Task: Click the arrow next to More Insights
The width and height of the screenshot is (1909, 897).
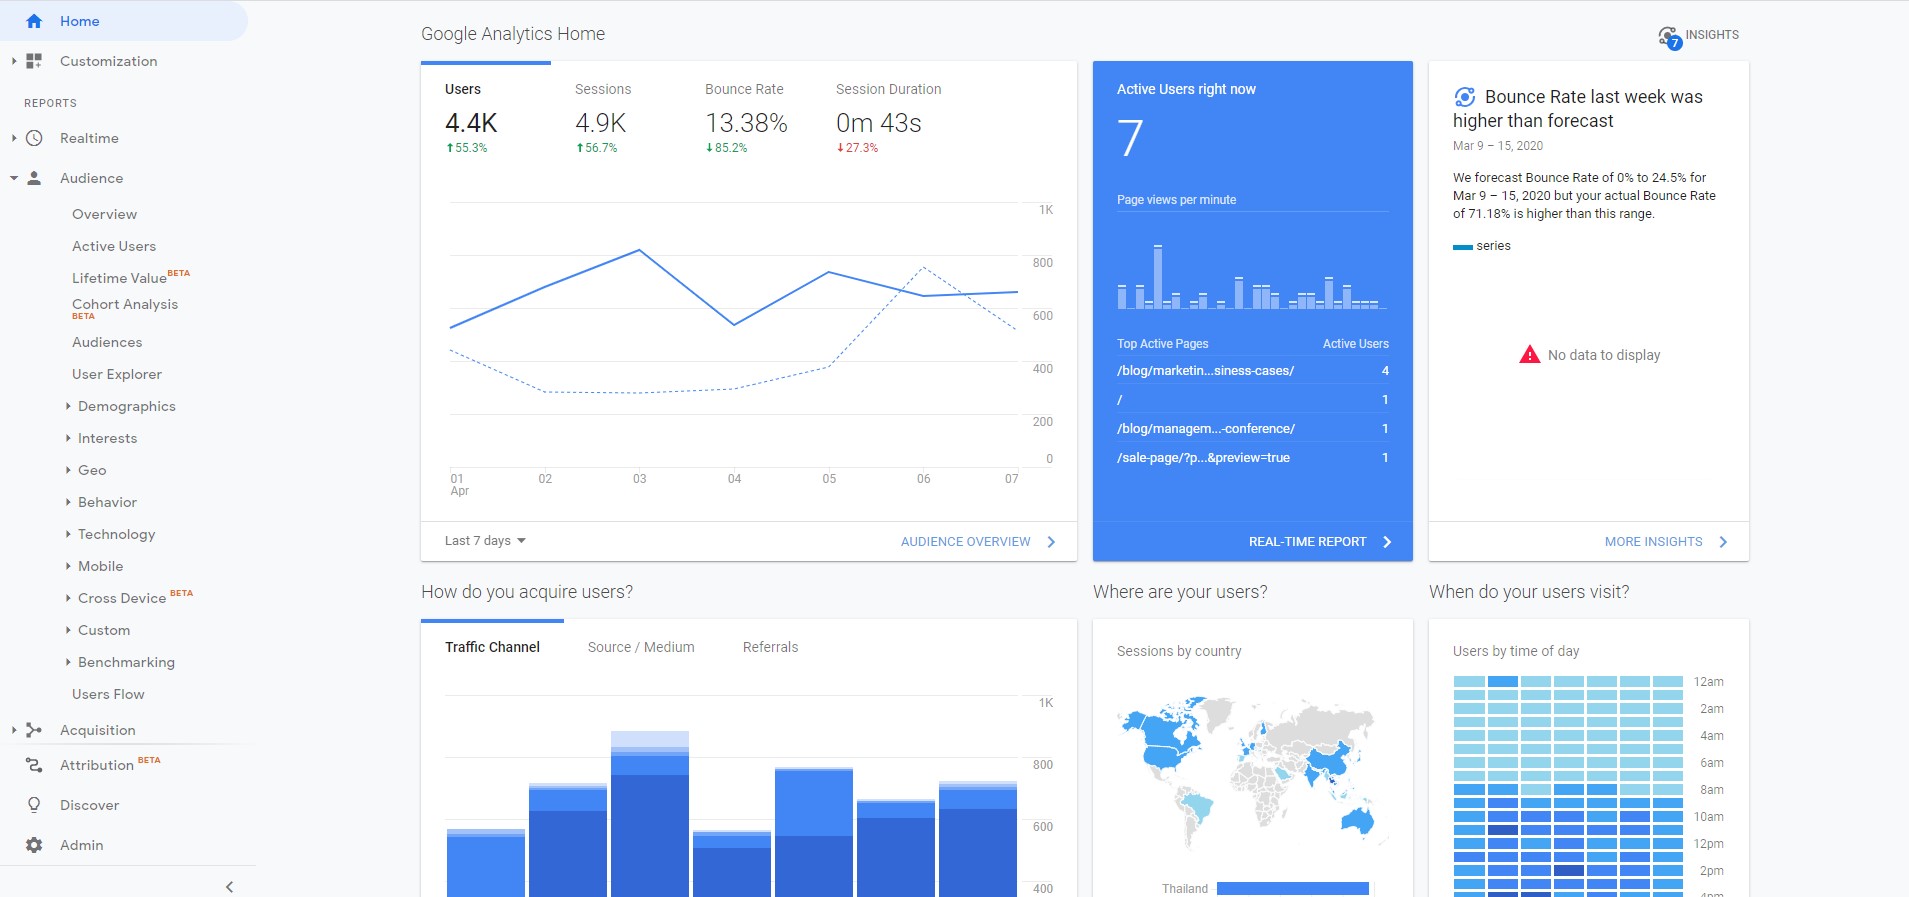Action: tap(1723, 542)
